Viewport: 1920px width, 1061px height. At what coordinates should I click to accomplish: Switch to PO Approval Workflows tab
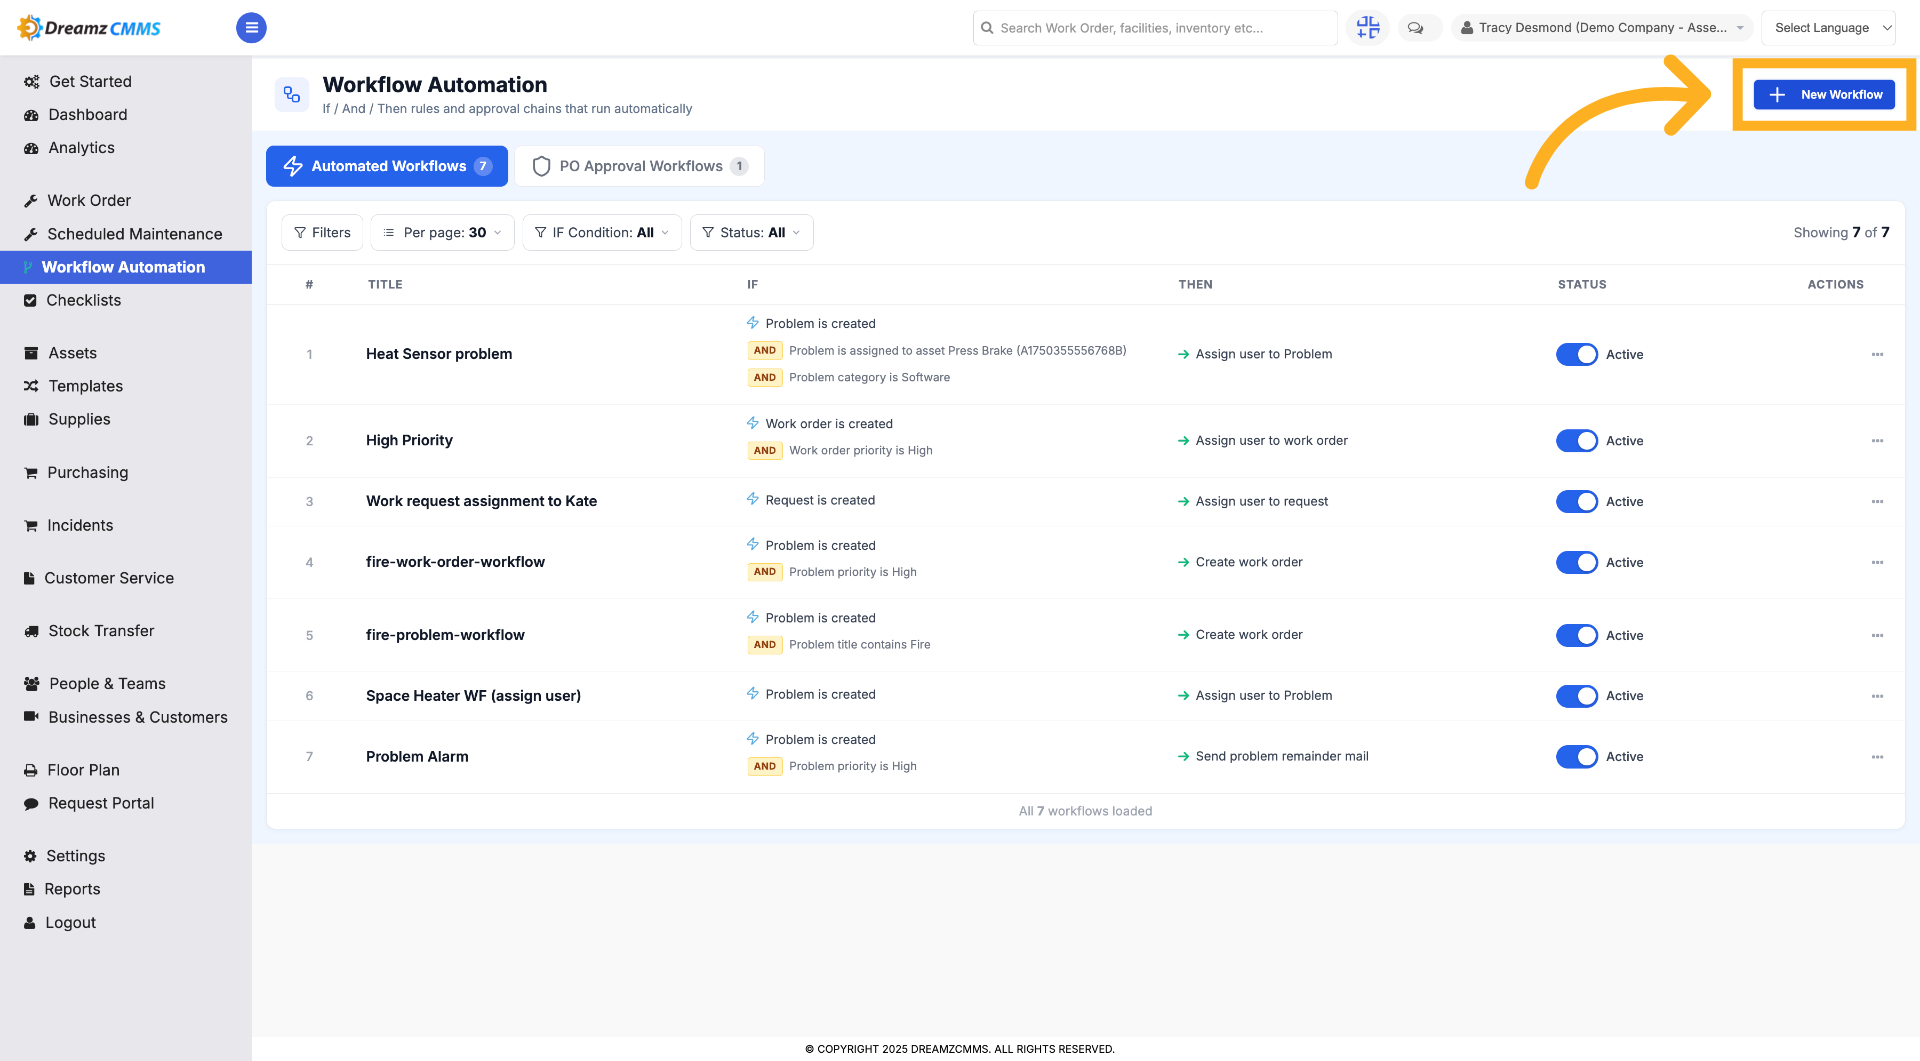pos(640,166)
